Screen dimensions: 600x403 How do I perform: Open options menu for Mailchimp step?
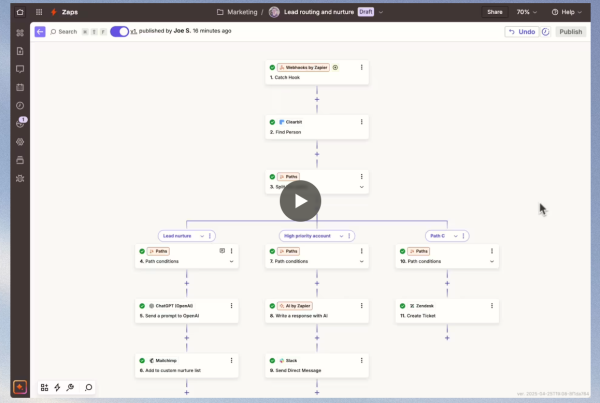[x=232, y=361]
